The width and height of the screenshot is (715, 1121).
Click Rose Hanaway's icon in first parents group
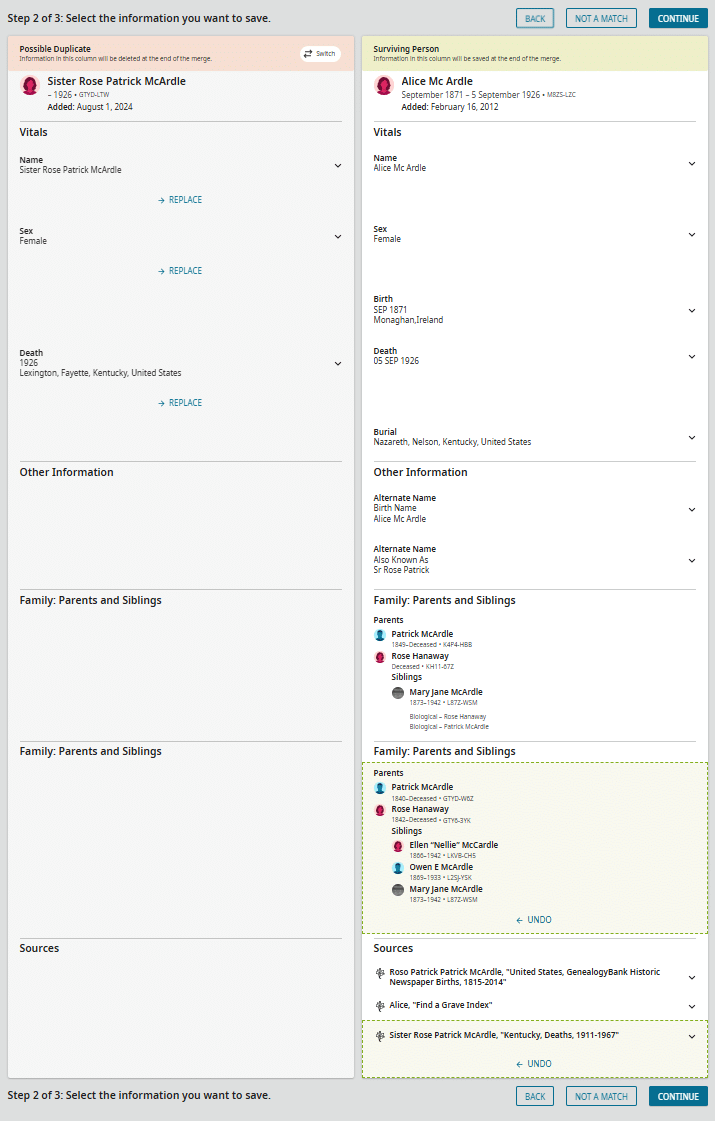(380, 657)
